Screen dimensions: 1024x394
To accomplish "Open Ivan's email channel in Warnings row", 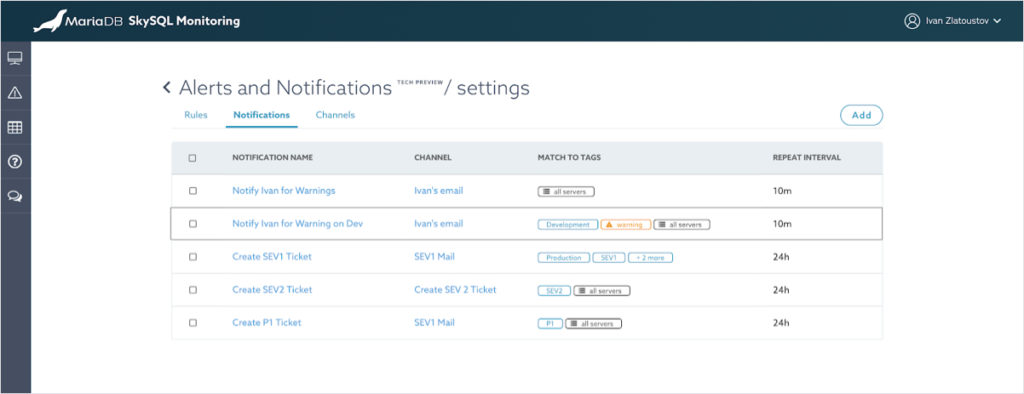I will [x=438, y=191].
